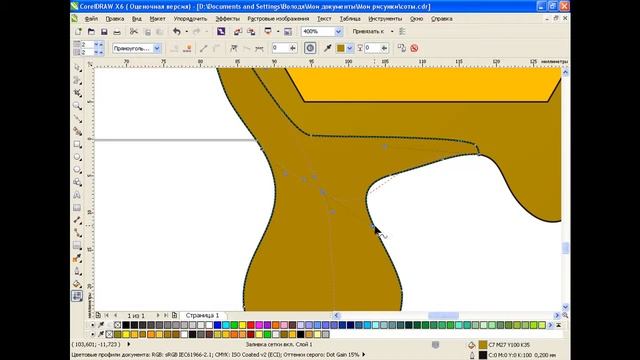This screenshot has height=360, width=640.
Task: Click the New document icon
Action: click(78, 31)
